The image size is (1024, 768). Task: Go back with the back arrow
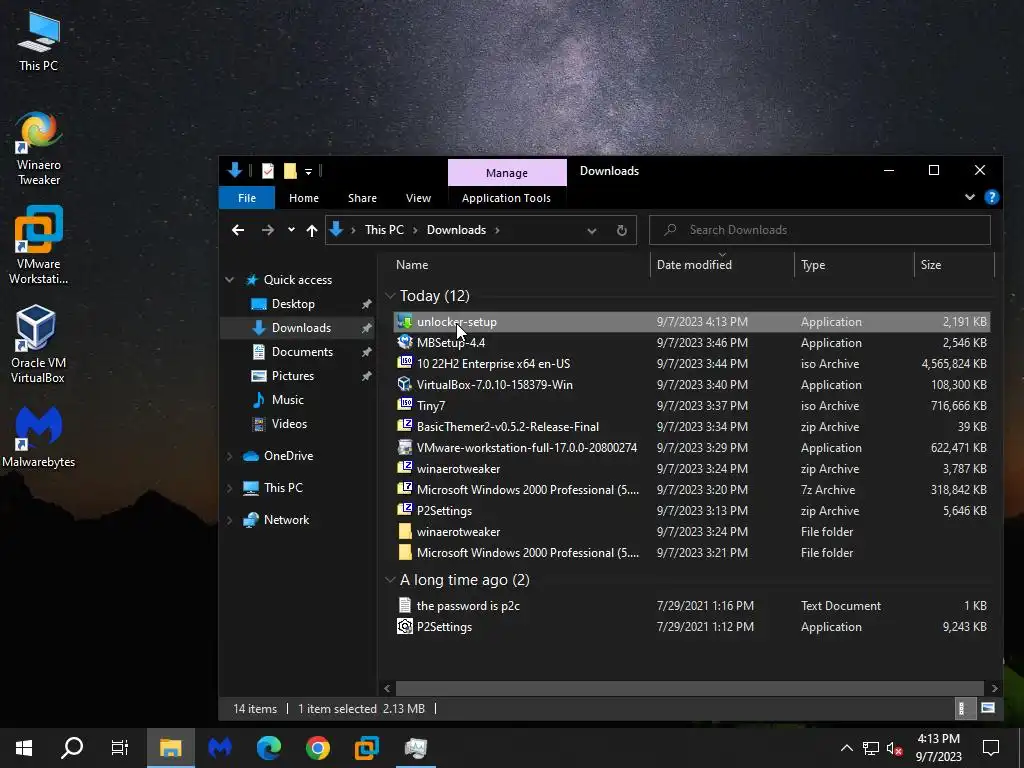tap(238, 230)
